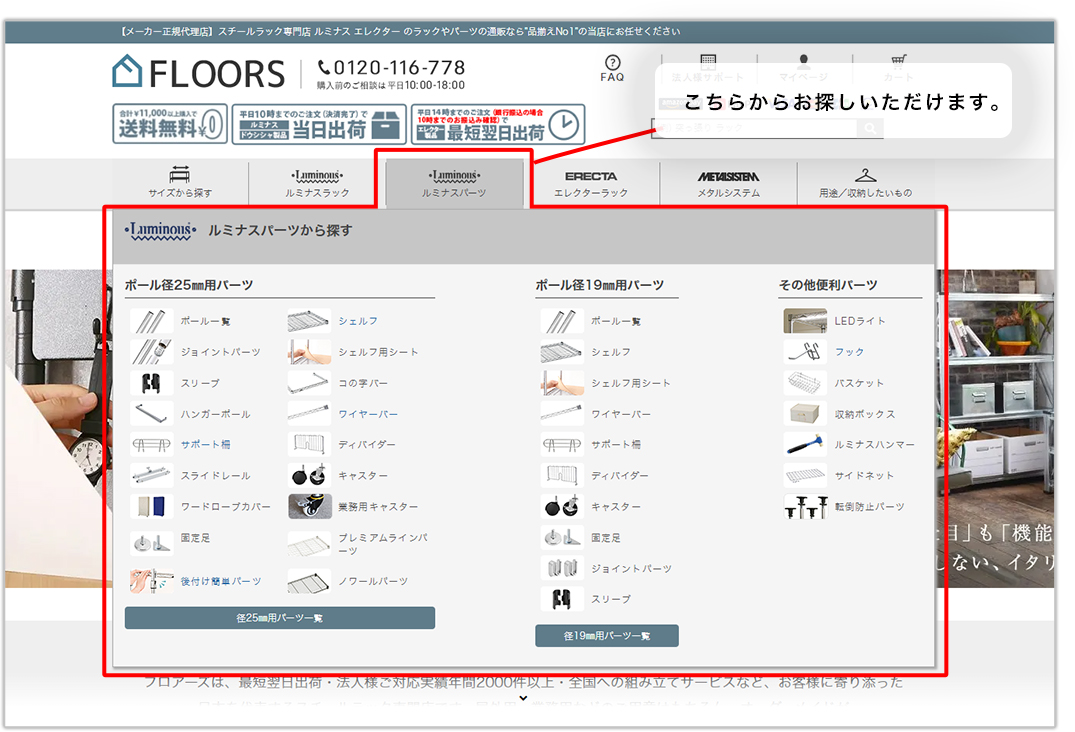Viewport: 1075px width, 732px height.
Task: Click the 19mm サポート柵 icon
Action: click(x=561, y=444)
